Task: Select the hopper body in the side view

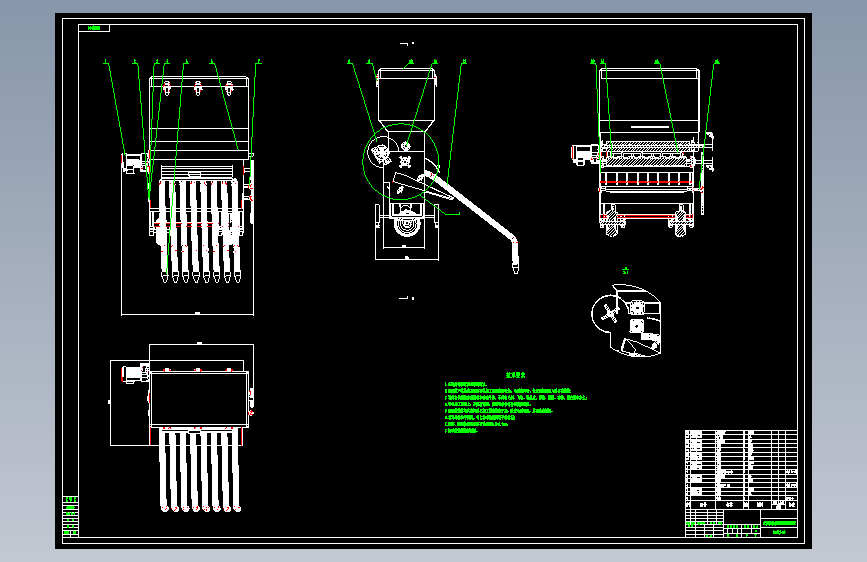Action: tap(406, 95)
